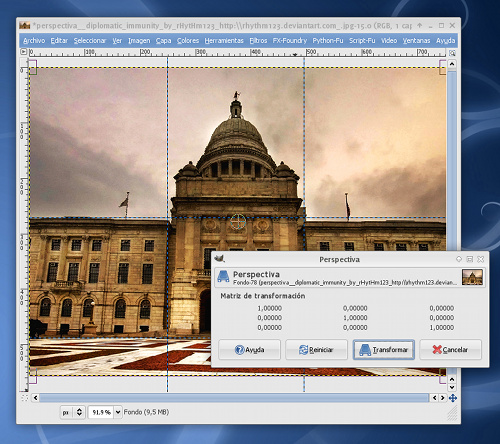Click the GIMP icon in image window title

pos(25,25)
